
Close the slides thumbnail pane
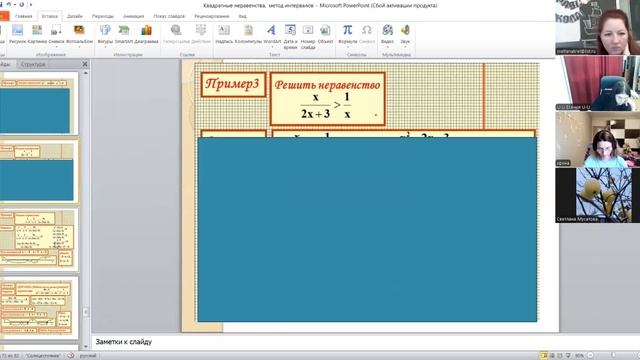[x=85, y=64]
